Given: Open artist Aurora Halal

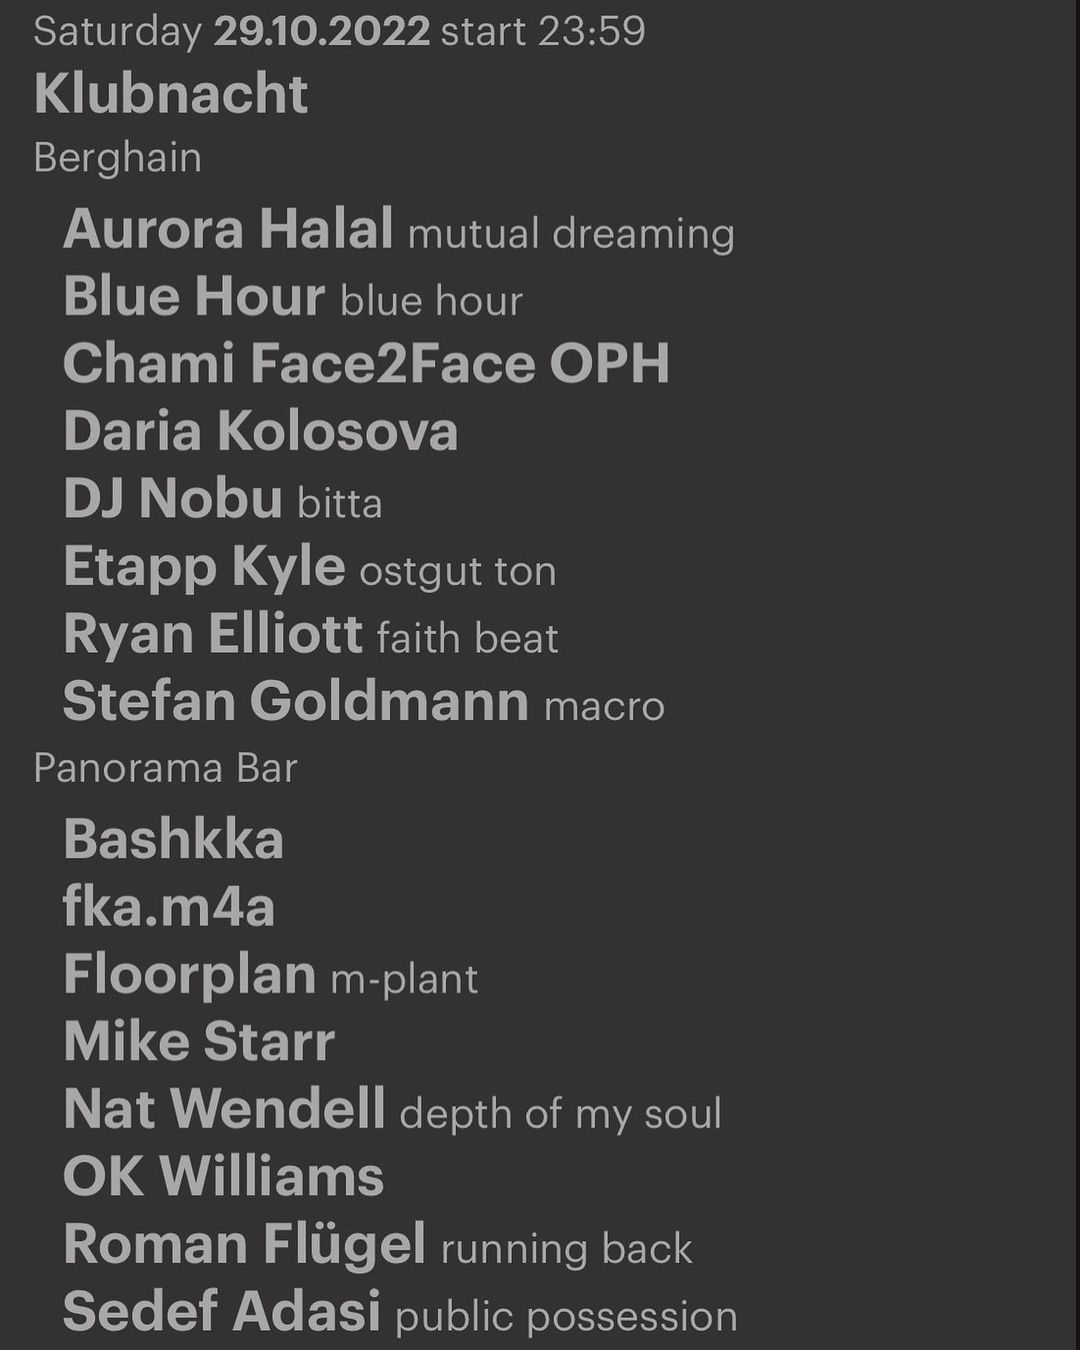Looking at the screenshot, I should [228, 229].
